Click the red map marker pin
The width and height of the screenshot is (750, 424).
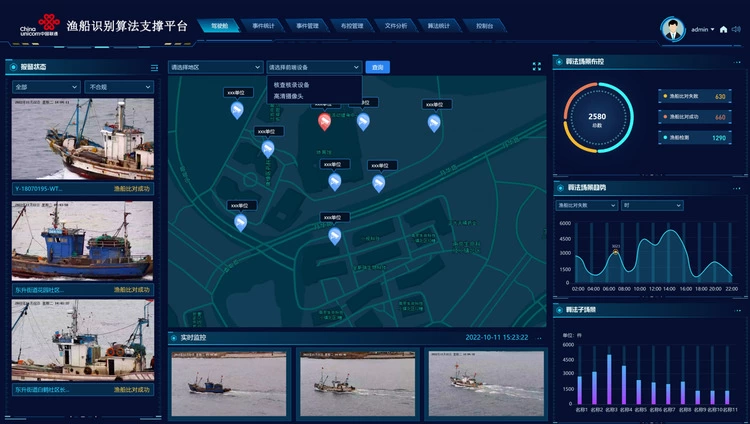pos(324,121)
